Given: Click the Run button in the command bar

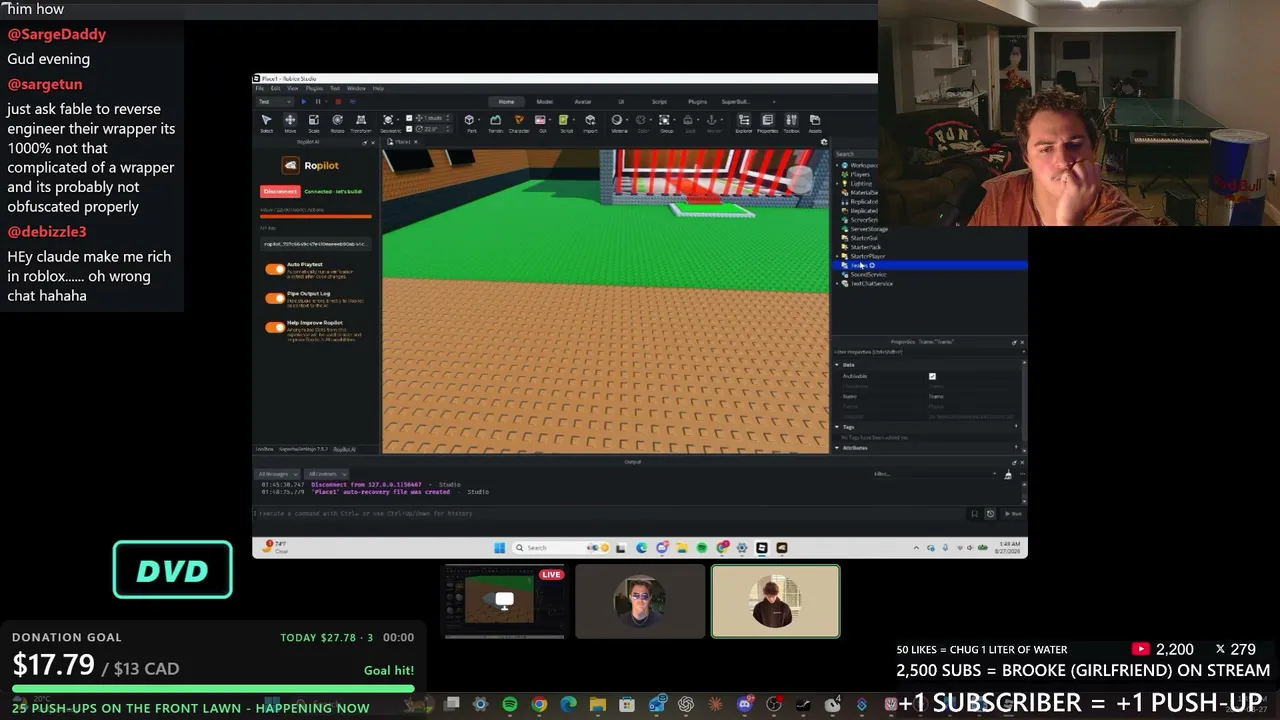Looking at the screenshot, I should point(1015,514).
